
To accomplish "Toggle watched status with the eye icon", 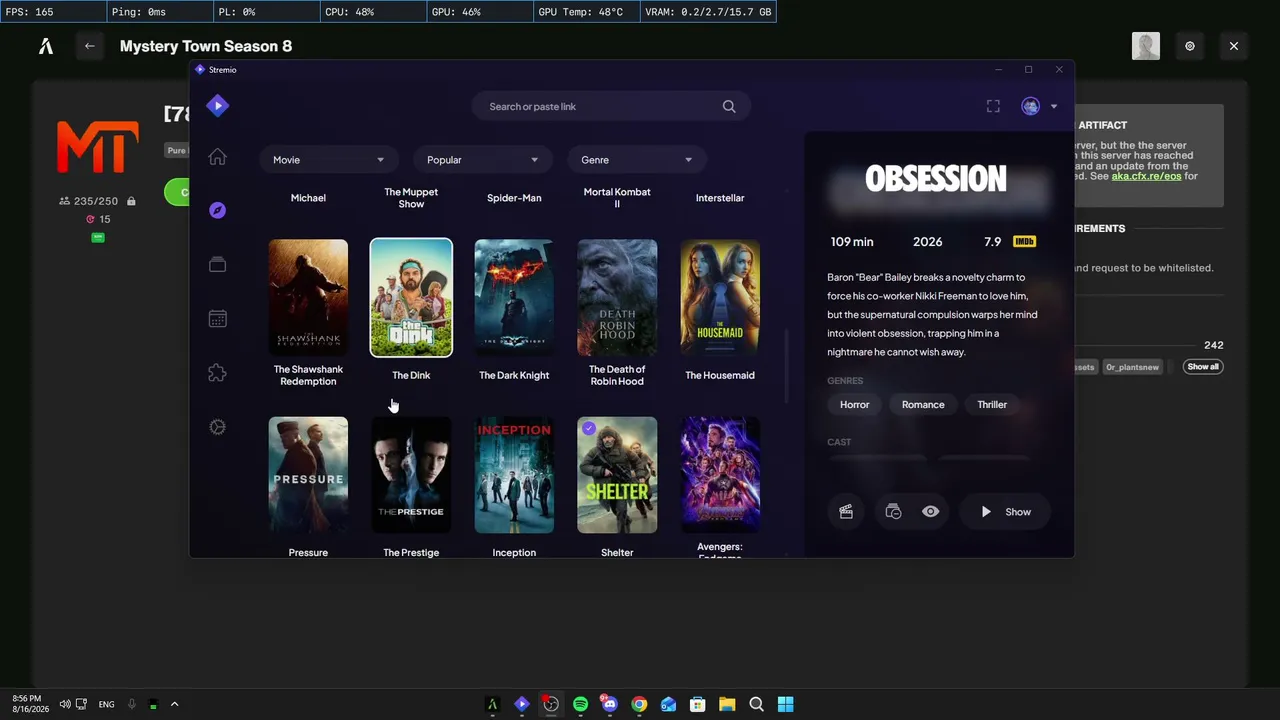I will click(931, 512).
